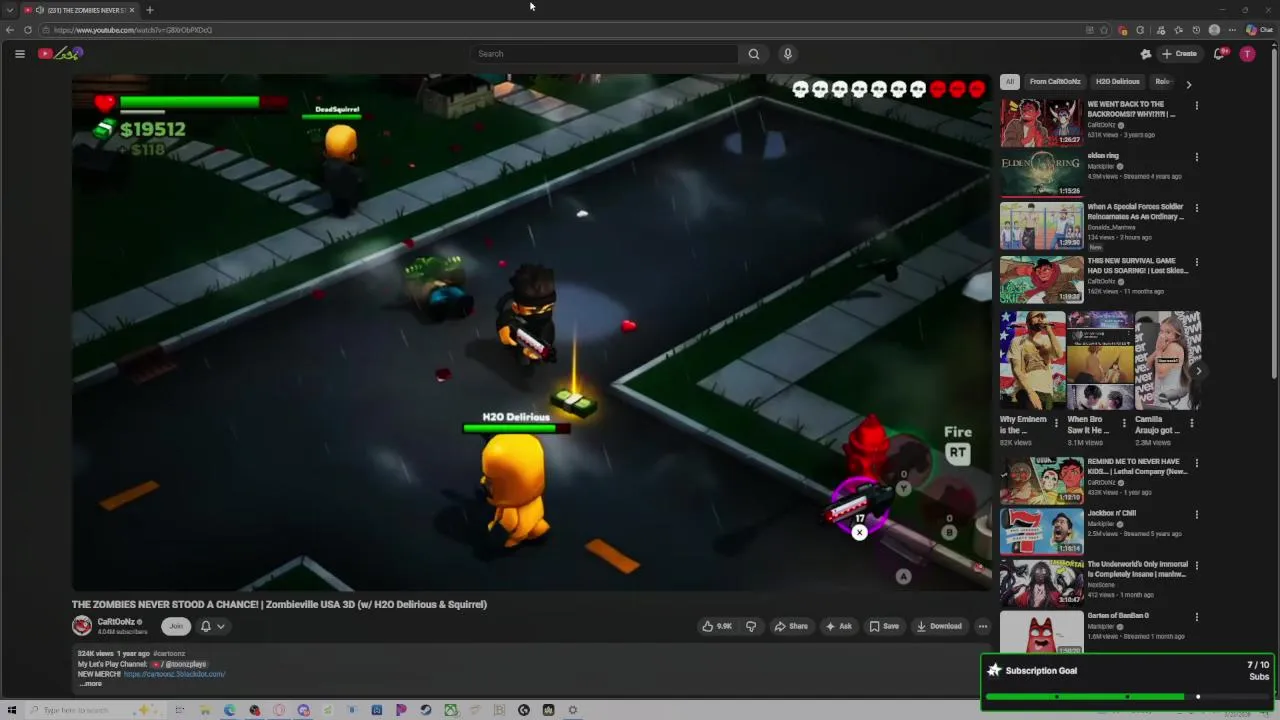Open the CaRtOoNz channel name link
This screenshot has height=720, width=1280.
click(116, 622)
